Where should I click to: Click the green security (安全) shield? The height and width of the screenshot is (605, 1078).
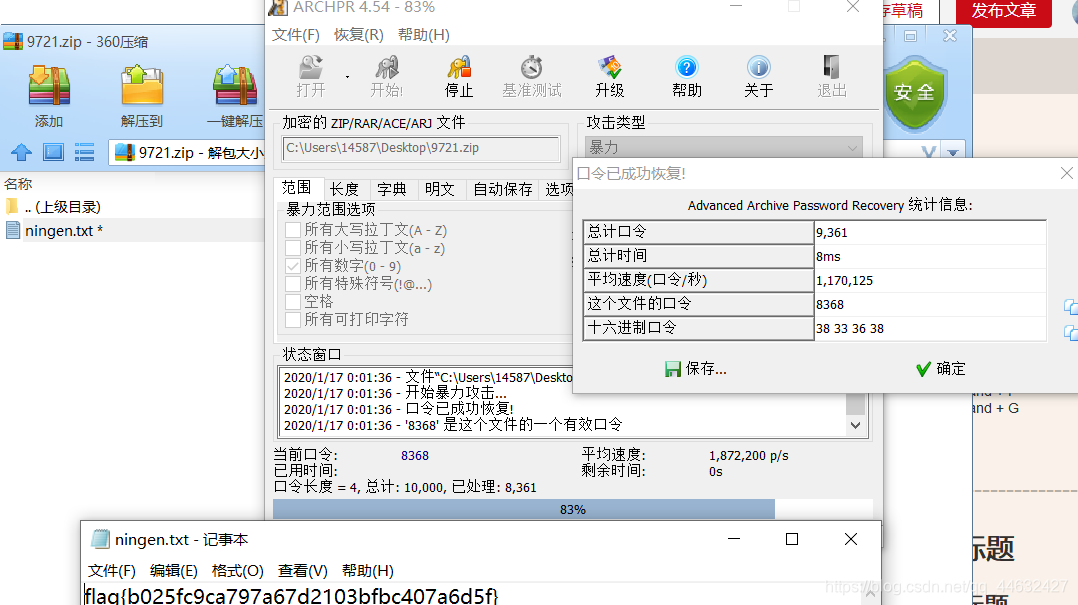point(914,93)
